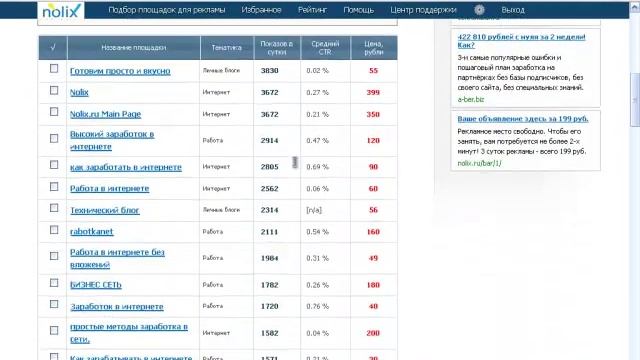The image size is (640, 360).
Task: Sort by Цена, рубли header
Action: point(373,48)
